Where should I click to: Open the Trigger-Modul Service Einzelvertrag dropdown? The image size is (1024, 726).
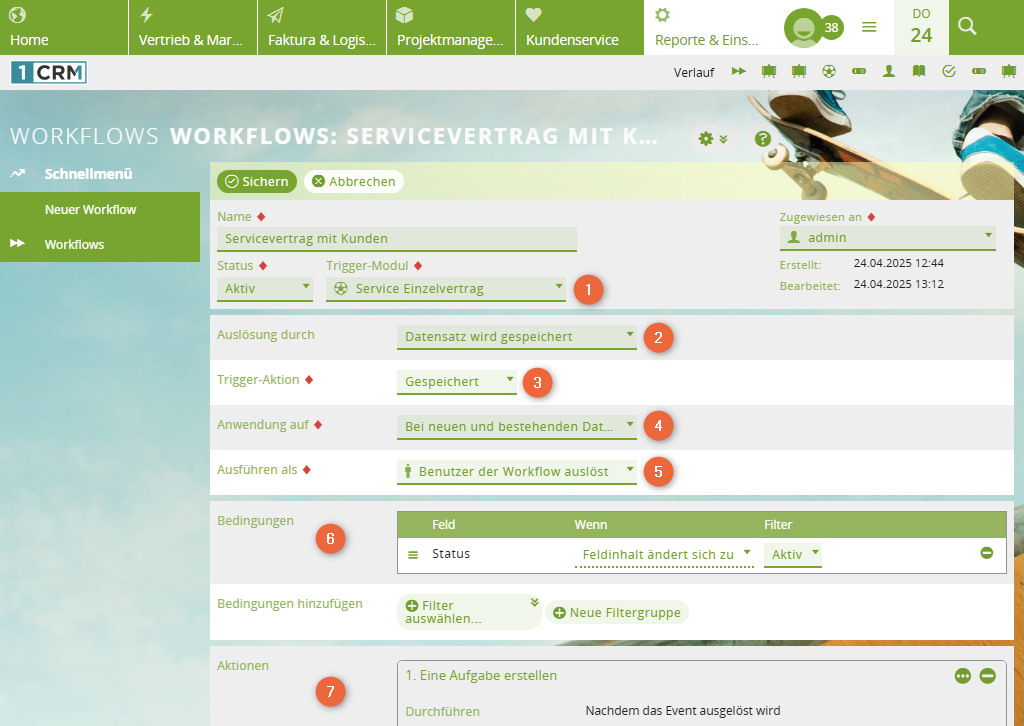[445, 289]
